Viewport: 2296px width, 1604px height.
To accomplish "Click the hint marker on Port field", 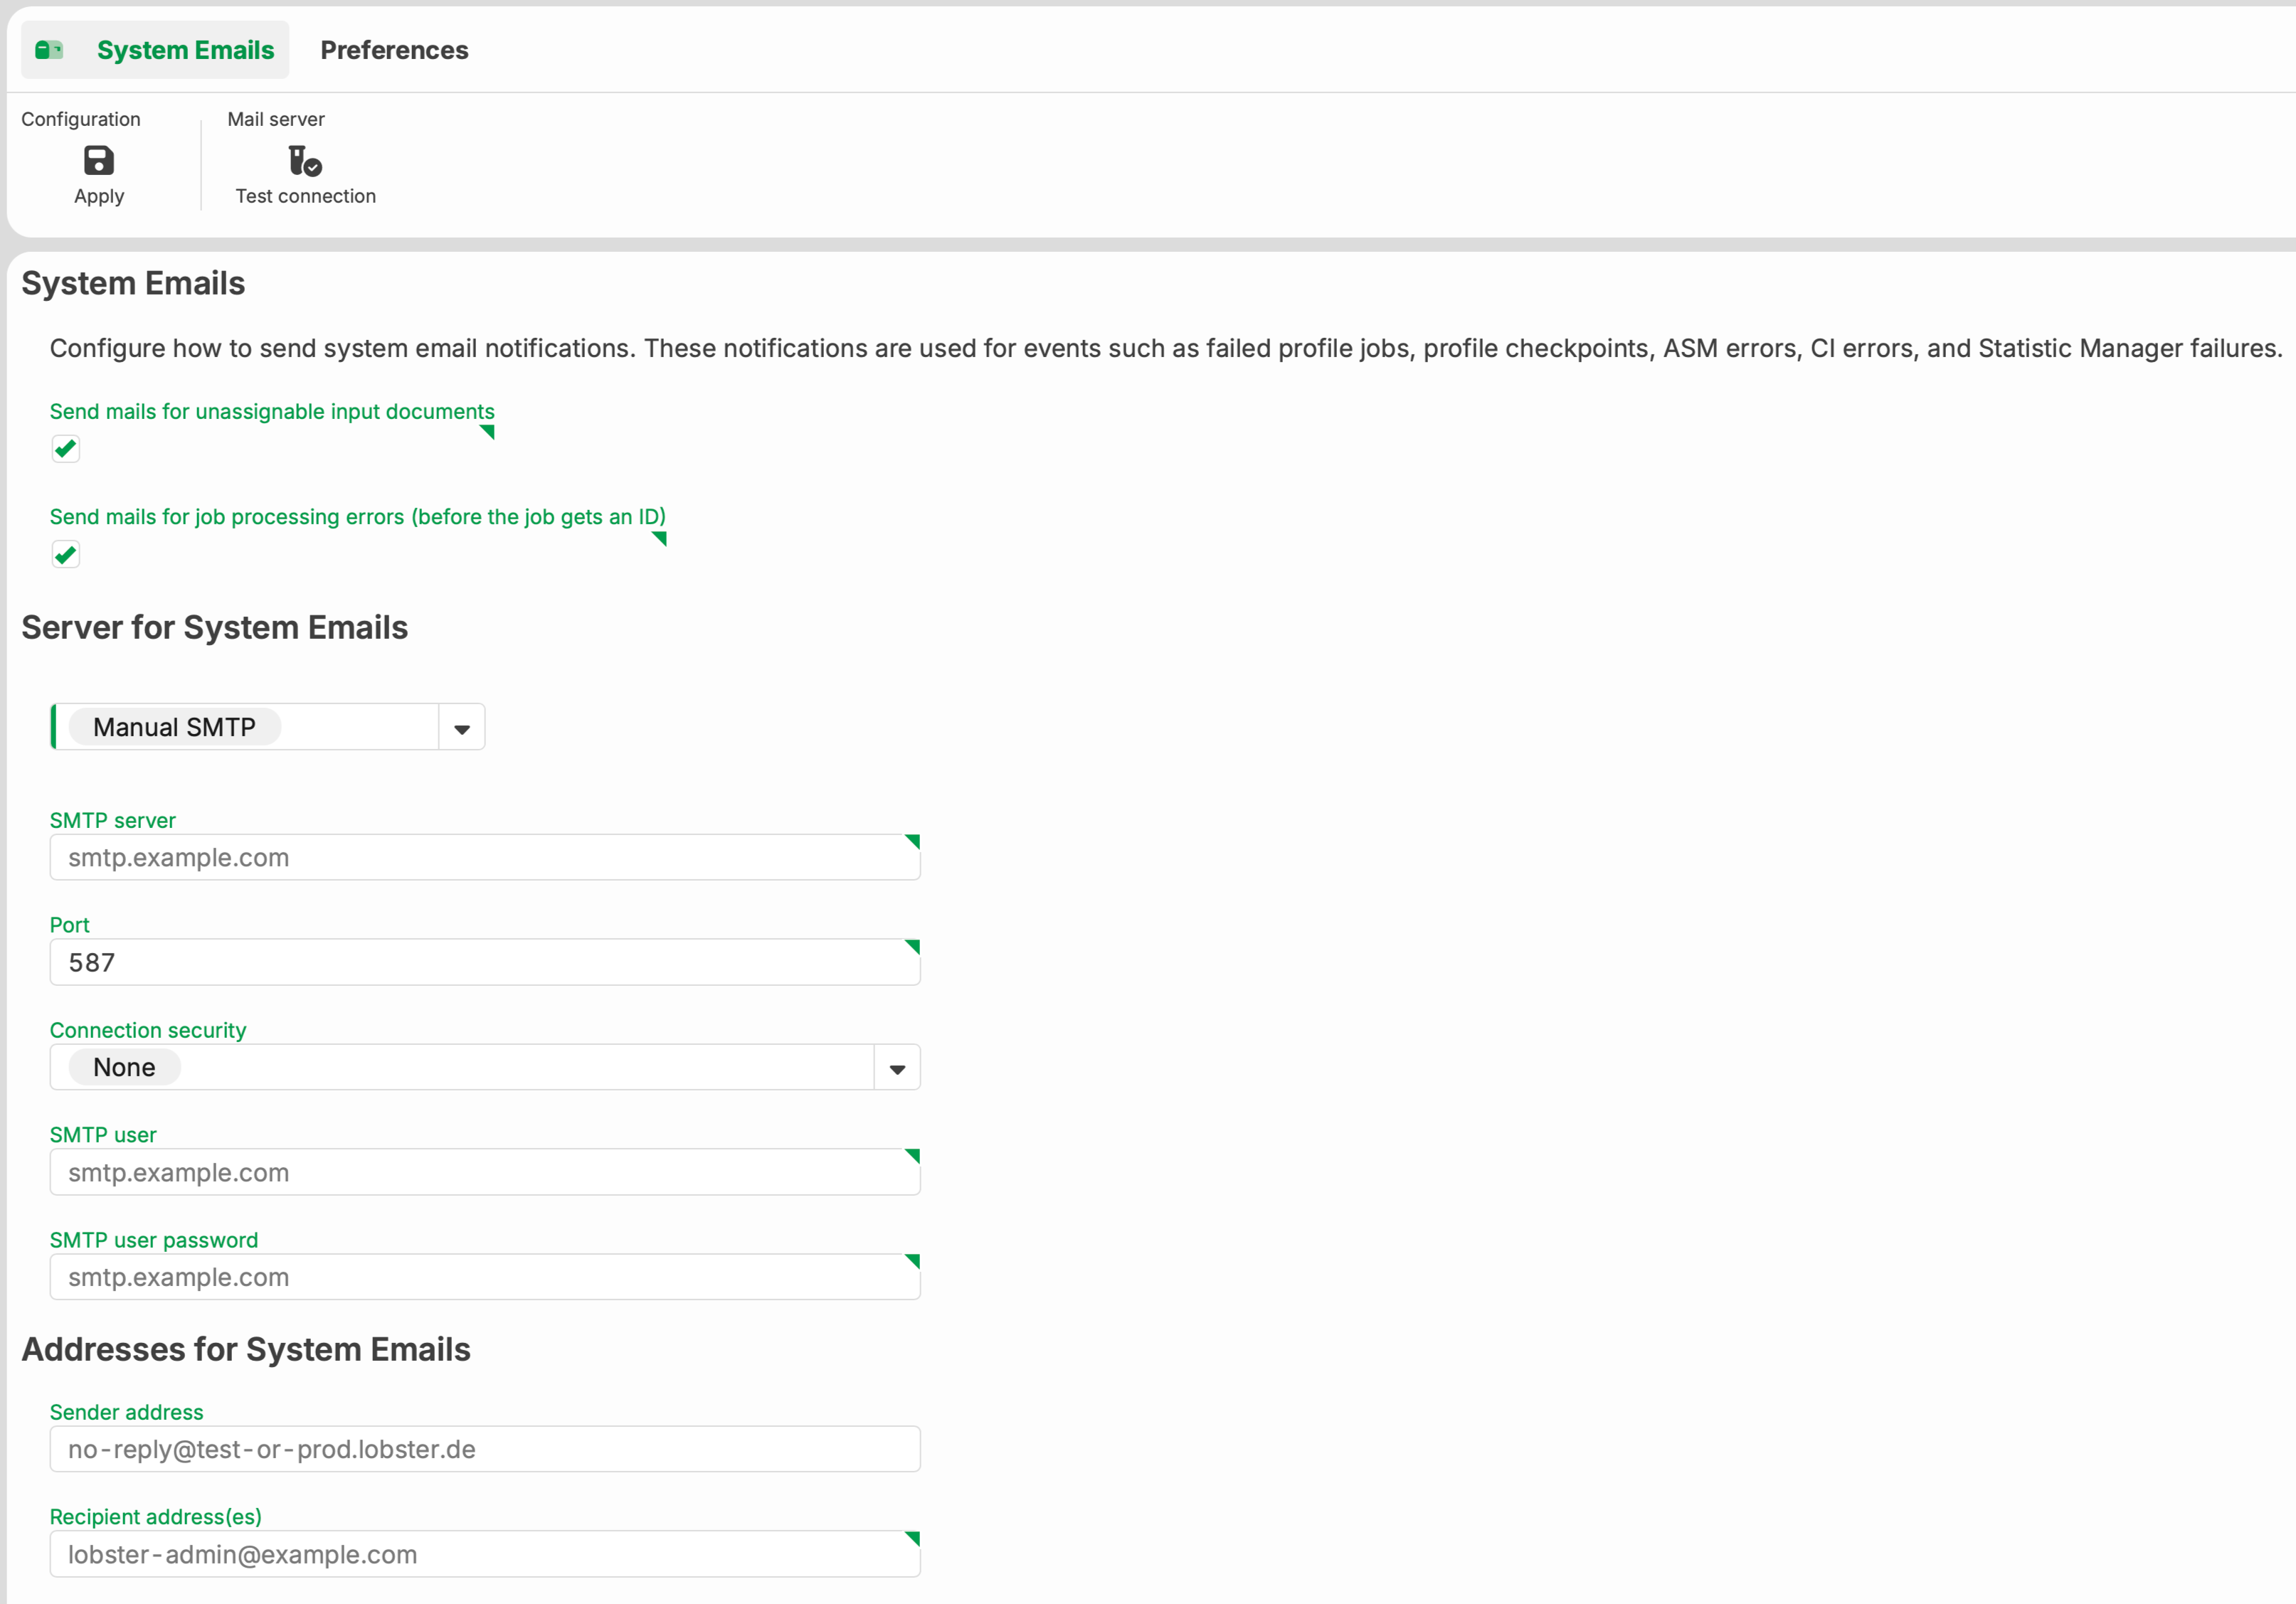I will (x=913, y=946).
